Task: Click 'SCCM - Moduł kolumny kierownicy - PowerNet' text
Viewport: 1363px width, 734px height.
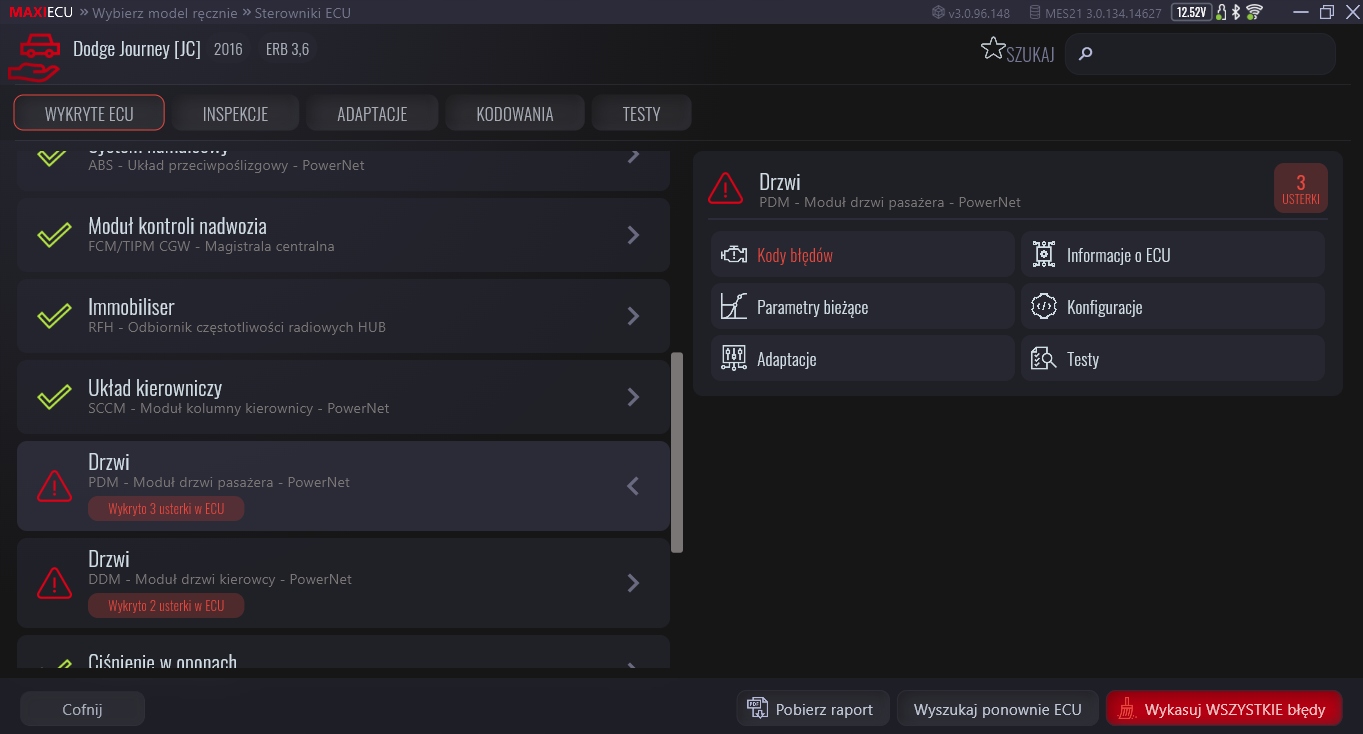Action: [239, 408]
